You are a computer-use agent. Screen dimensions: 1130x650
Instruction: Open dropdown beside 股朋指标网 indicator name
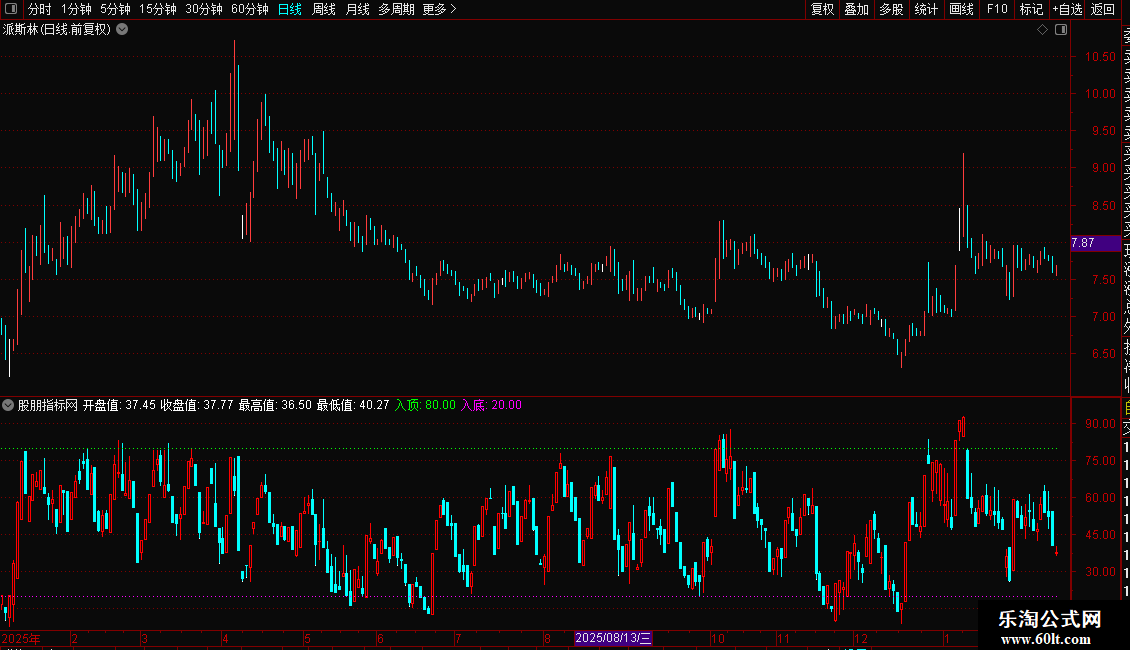pos(8,405)
